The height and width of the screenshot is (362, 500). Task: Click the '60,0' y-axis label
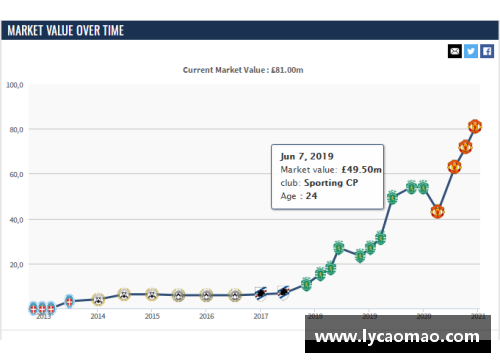click(17, 175)
